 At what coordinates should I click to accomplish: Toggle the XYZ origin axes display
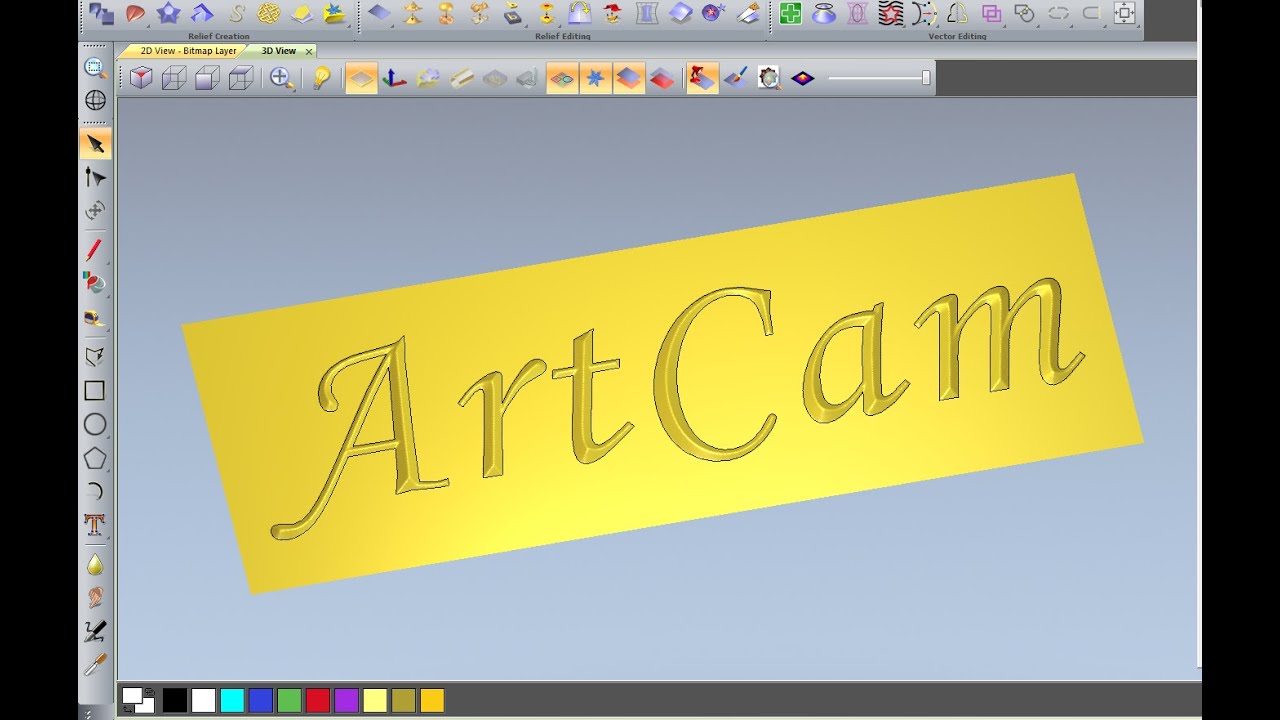(395, 78)
